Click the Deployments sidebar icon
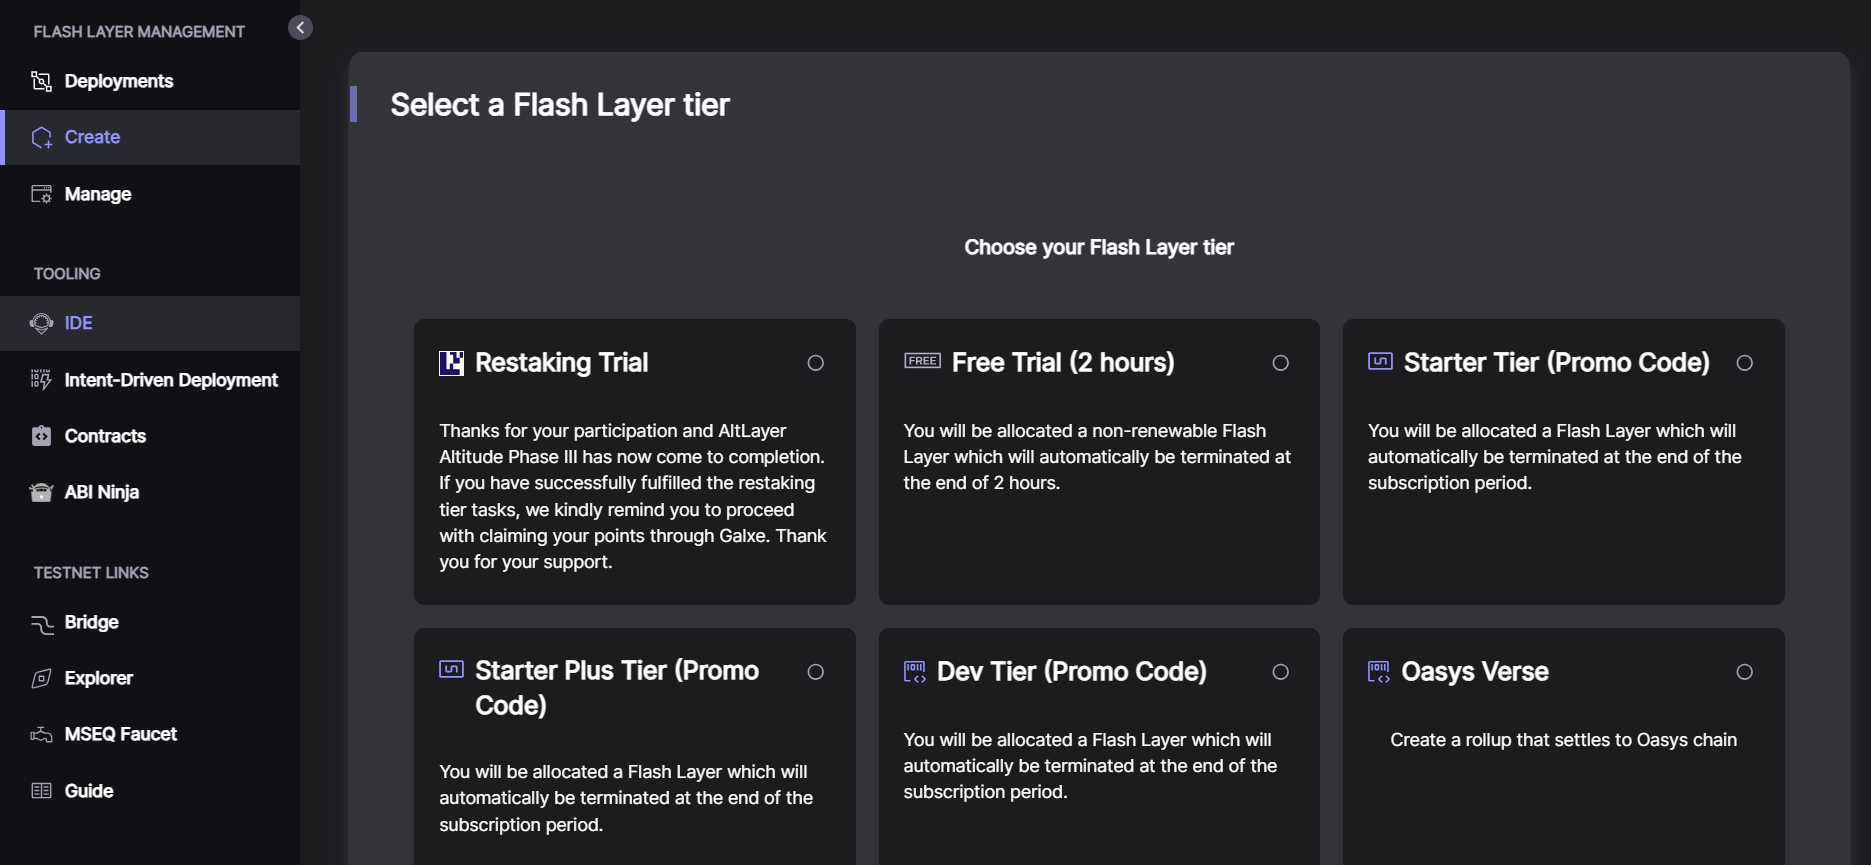This screenshot has width=1871, height=865. pos(41,81)
